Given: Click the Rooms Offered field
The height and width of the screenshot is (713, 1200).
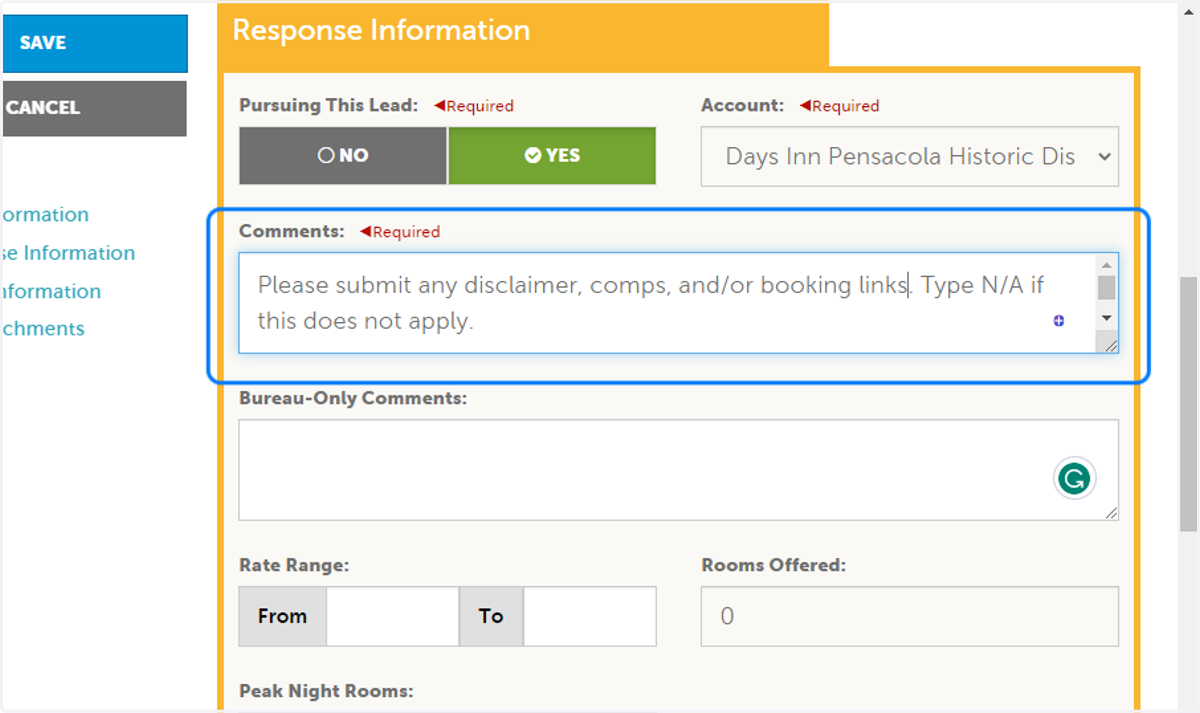Looking at the screenshot, I should click(909, 616).
